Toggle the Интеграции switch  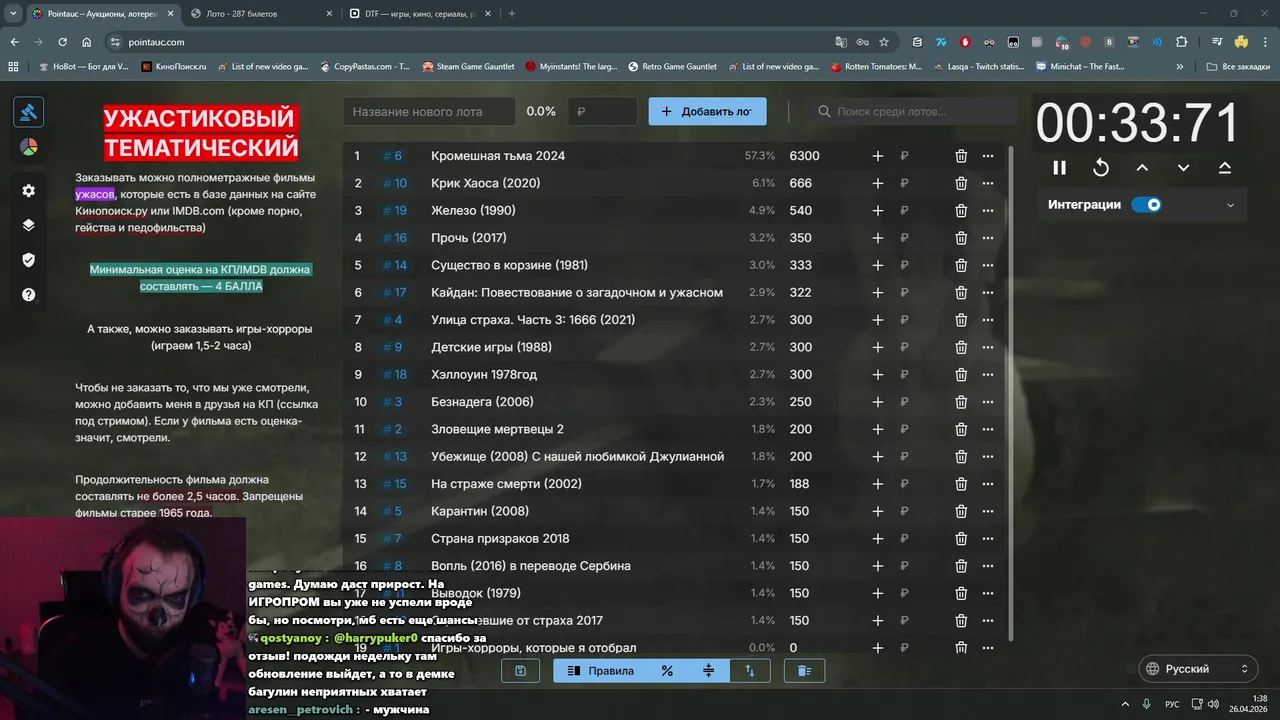click(1146, 205)
